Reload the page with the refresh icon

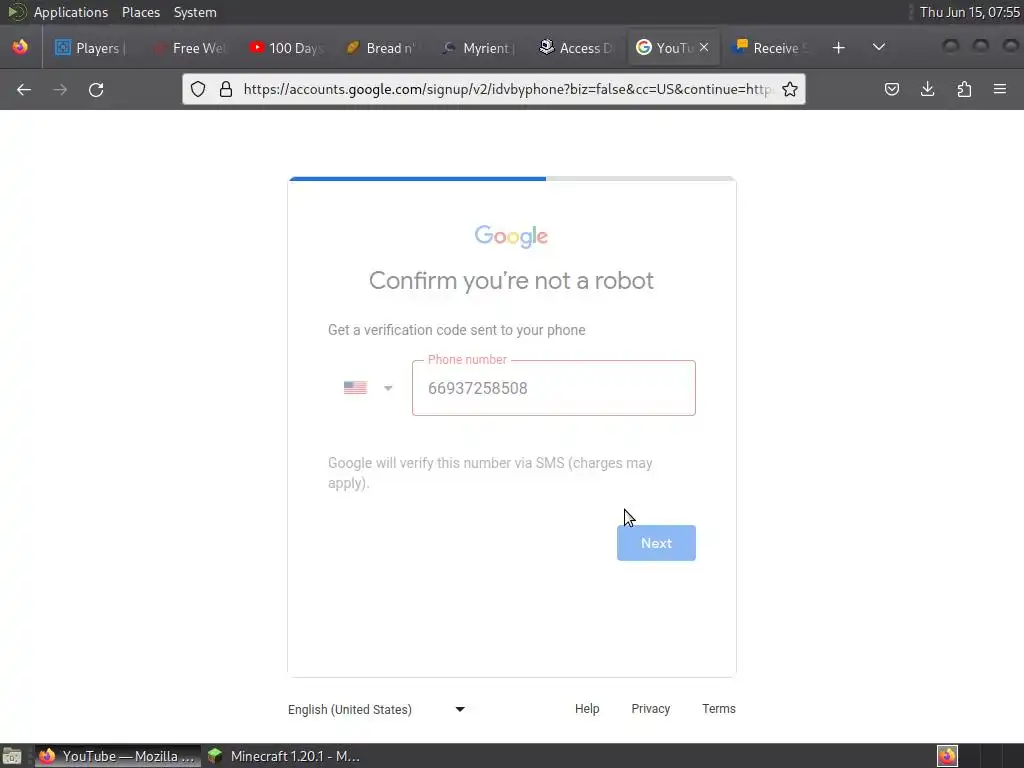(96, 89)
